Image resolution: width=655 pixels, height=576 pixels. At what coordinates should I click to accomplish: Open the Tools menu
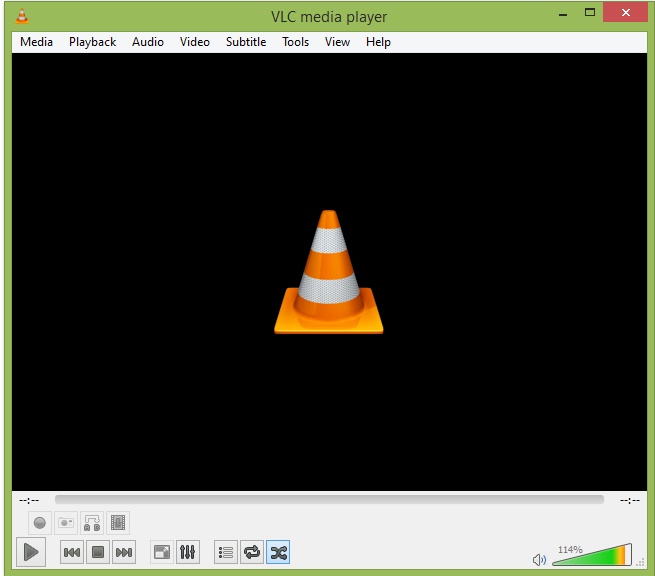tap(295, 42)
